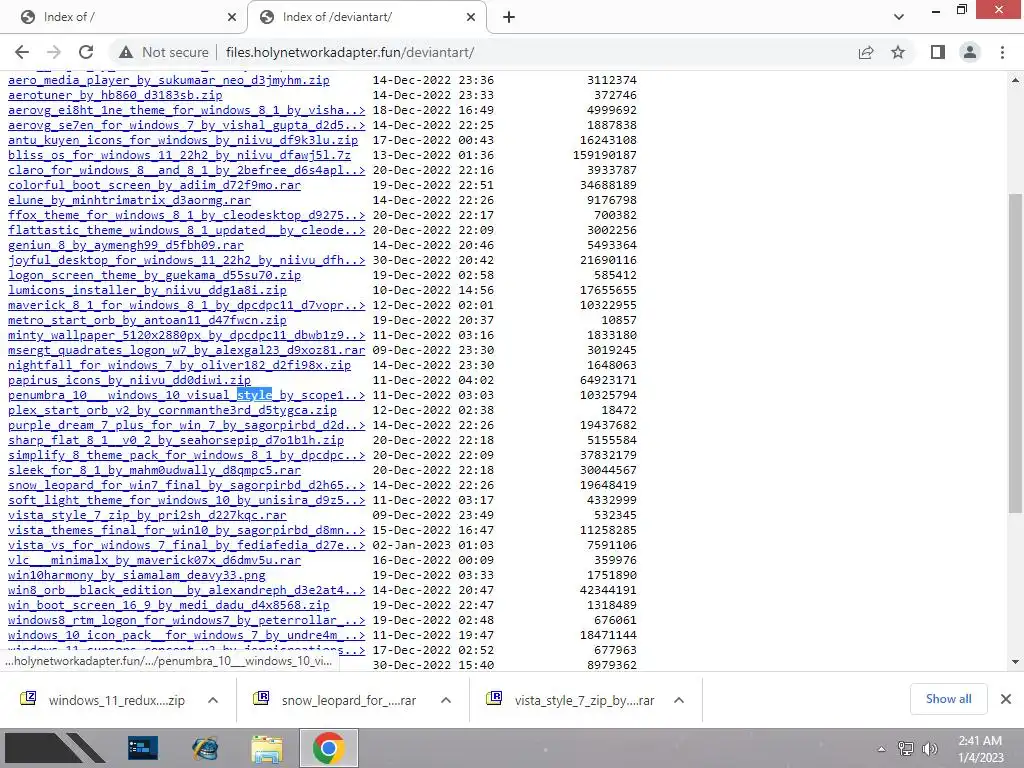Expand options for windows_11_redux download
This screenshot has width=1024, height=768.
pyautogui.click(x=213, y=700)
